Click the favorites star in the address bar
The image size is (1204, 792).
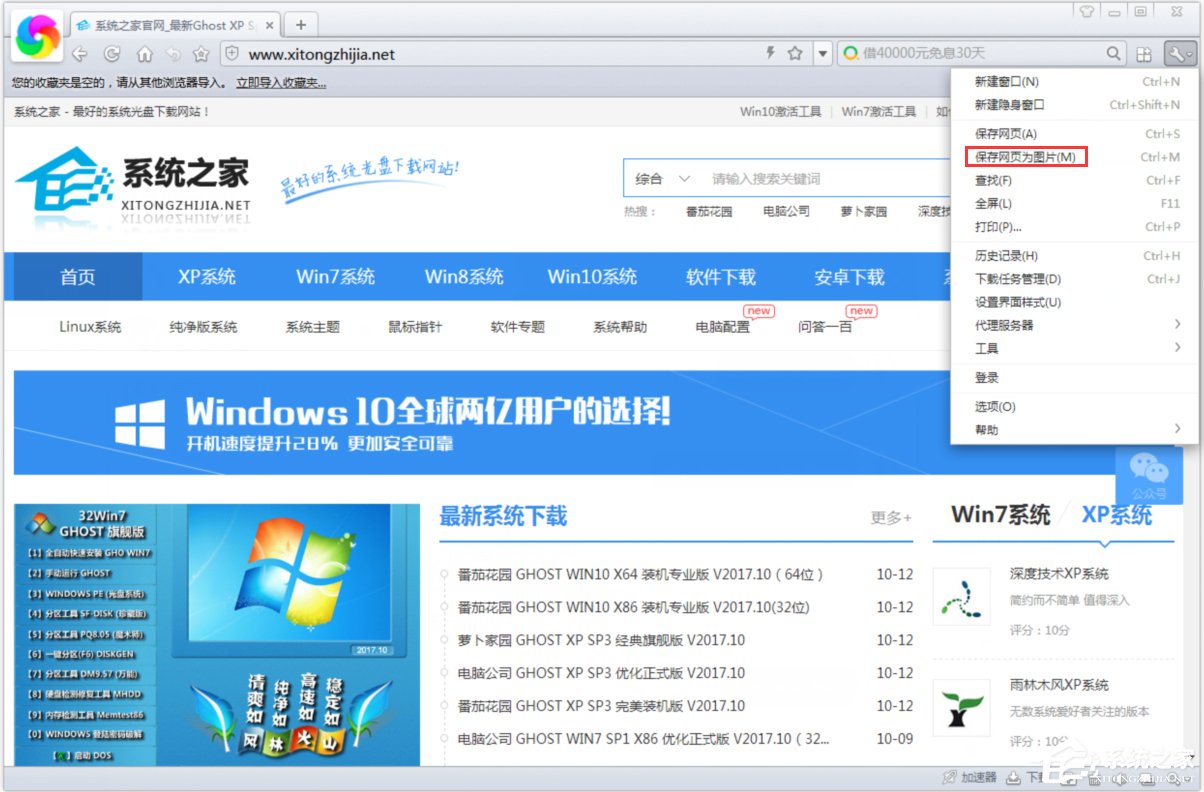click(x=794, y=54)
